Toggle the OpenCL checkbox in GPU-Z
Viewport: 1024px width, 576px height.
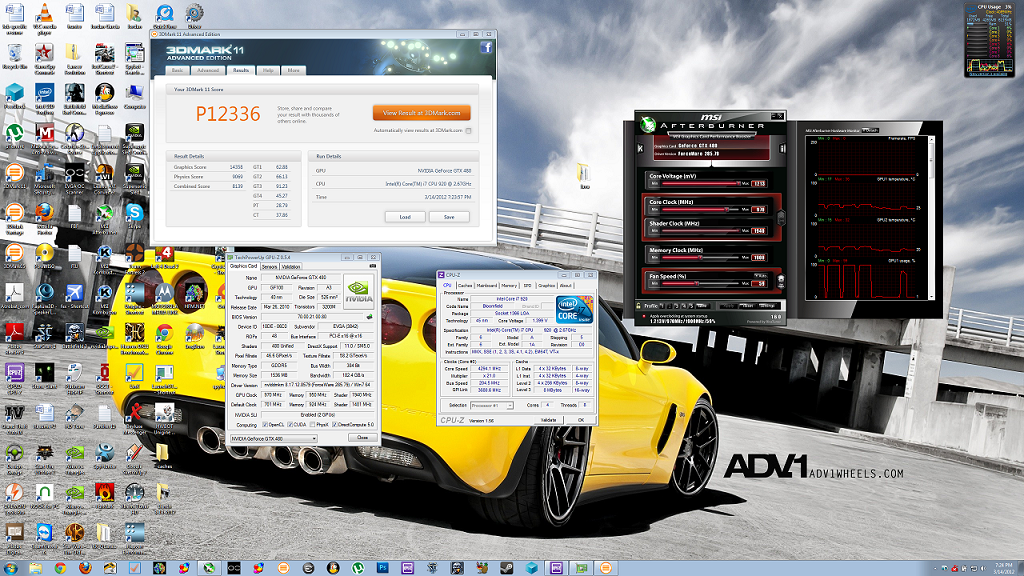[264, 424]
